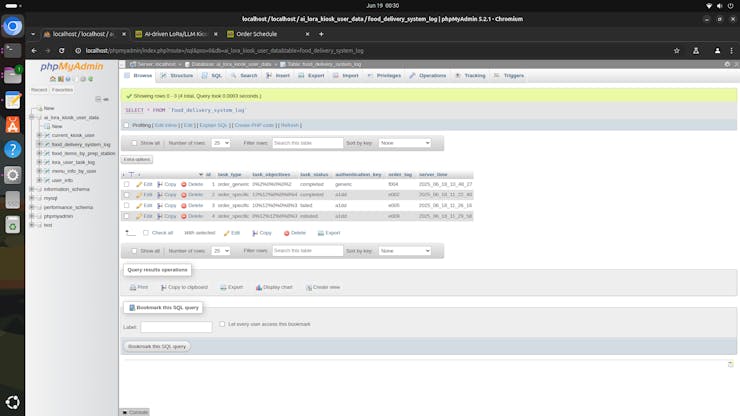The width and height of the screenshot is (740, 416).
Task: Click the Refresh link beside Profiling
Action: (290, 125)
